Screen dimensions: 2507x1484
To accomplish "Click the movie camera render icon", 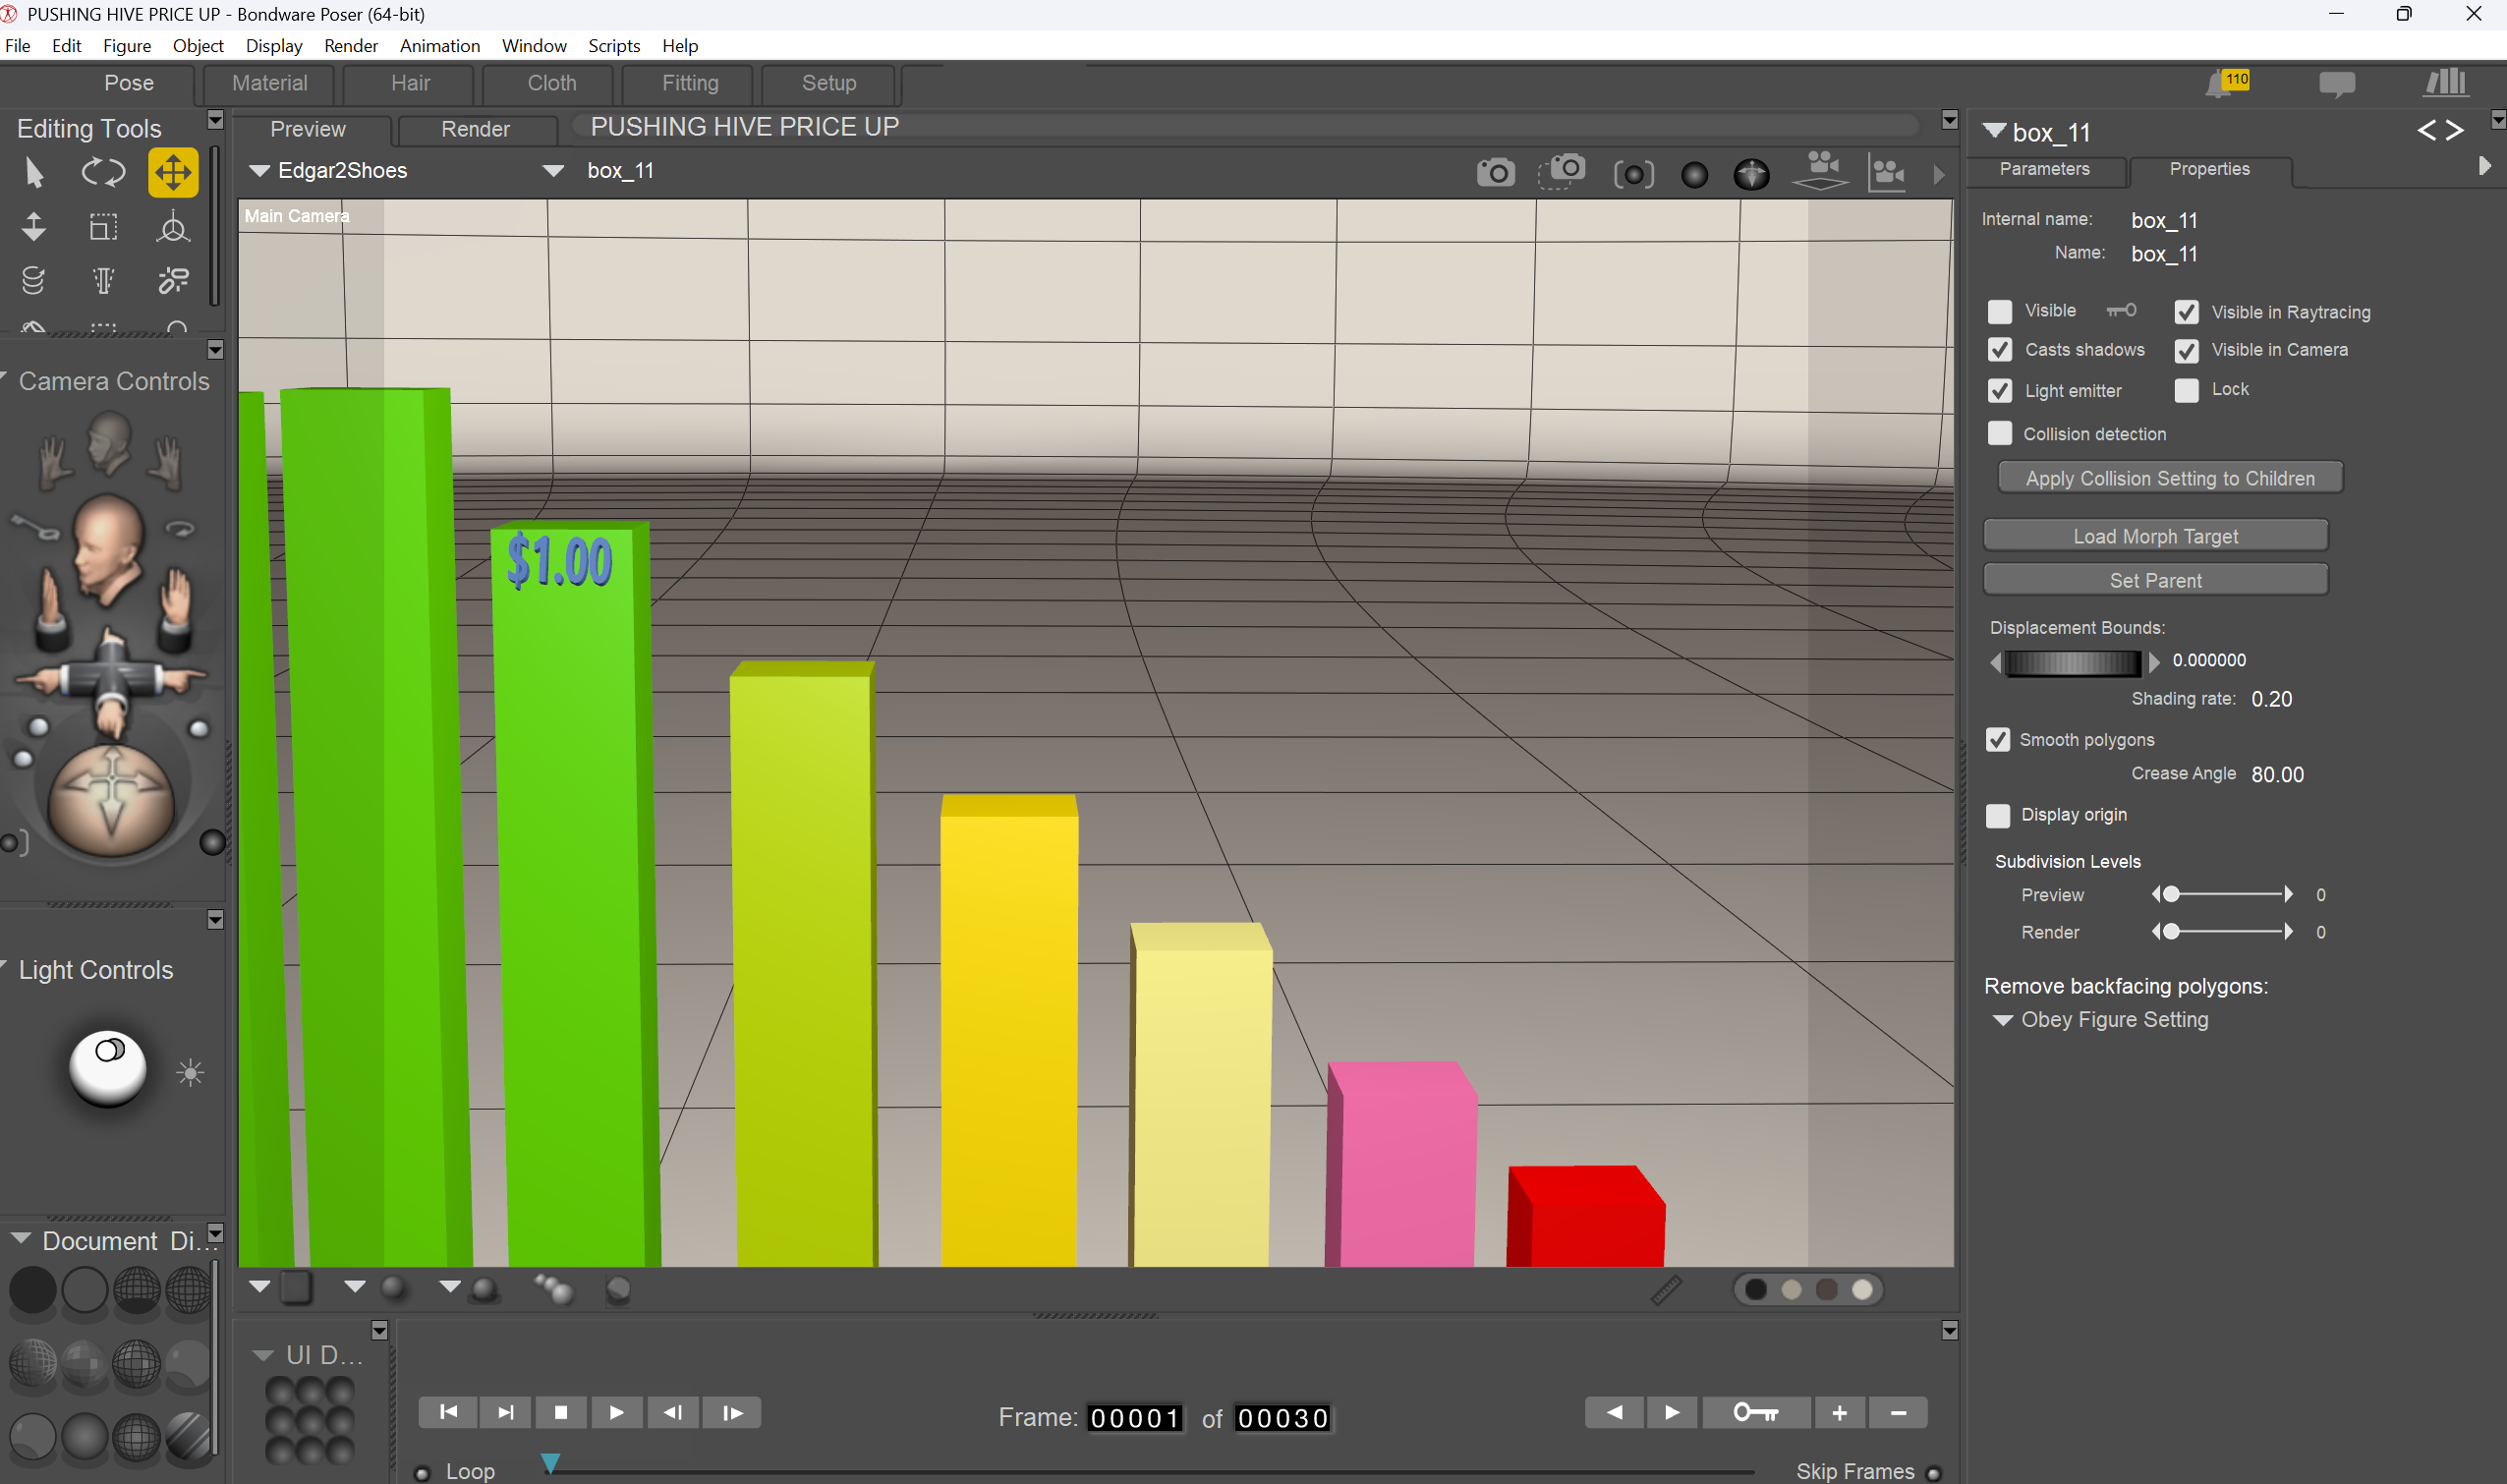I will [x=1886, y=173].
